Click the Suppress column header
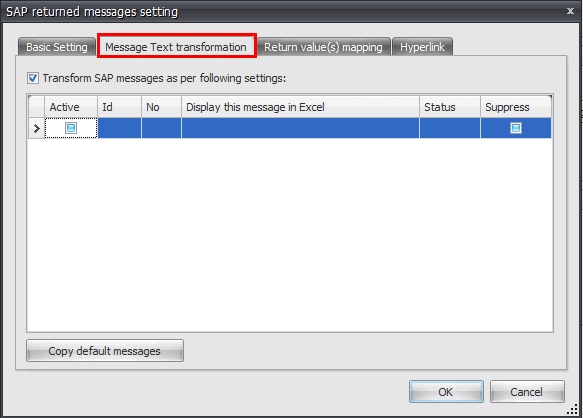 point(516,107)
